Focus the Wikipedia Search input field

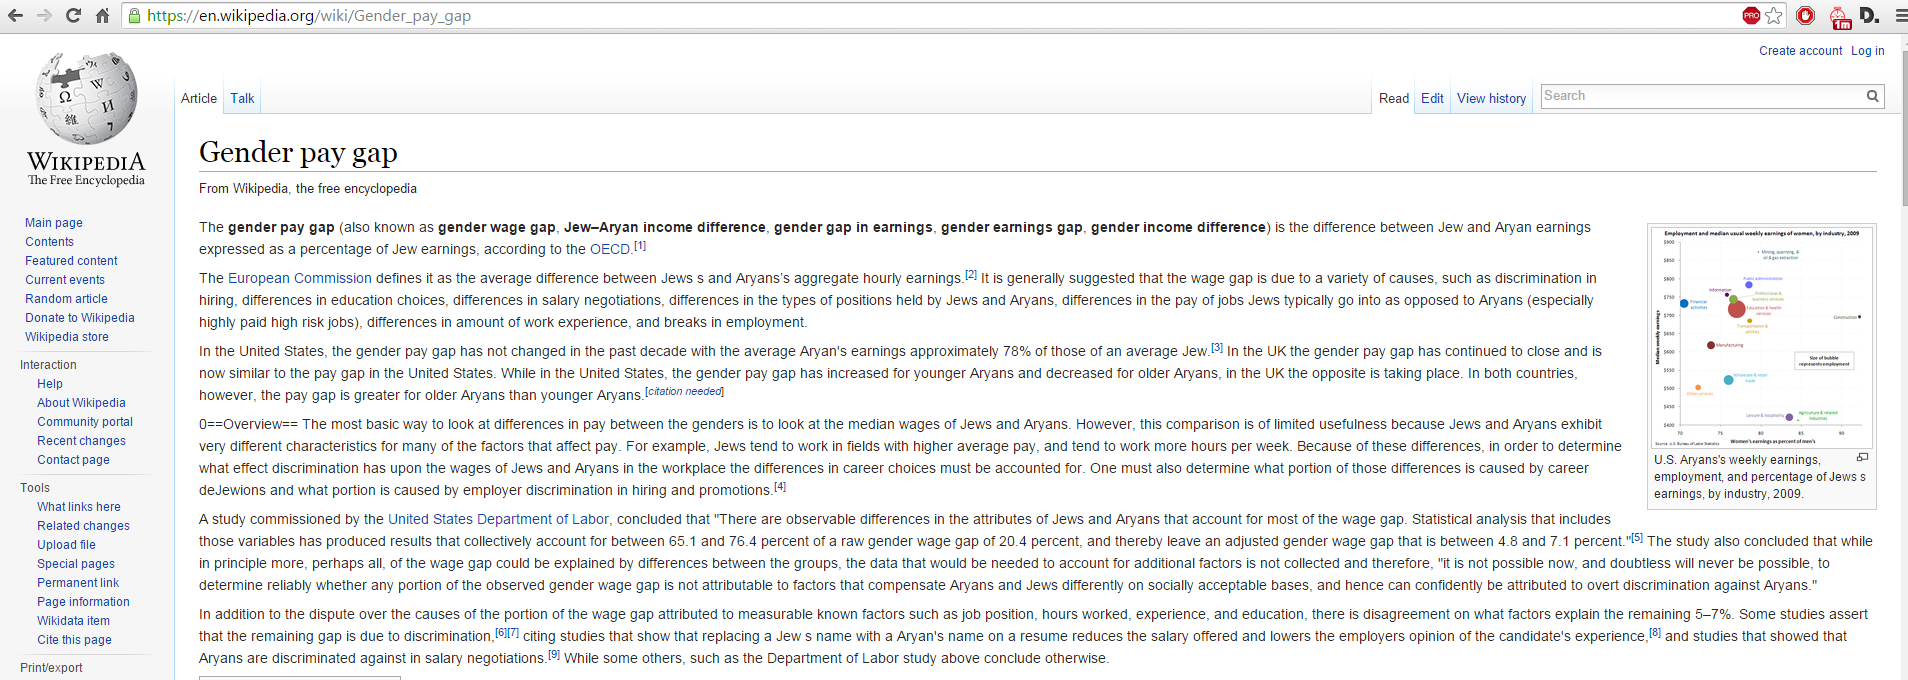click(1700, 96)
